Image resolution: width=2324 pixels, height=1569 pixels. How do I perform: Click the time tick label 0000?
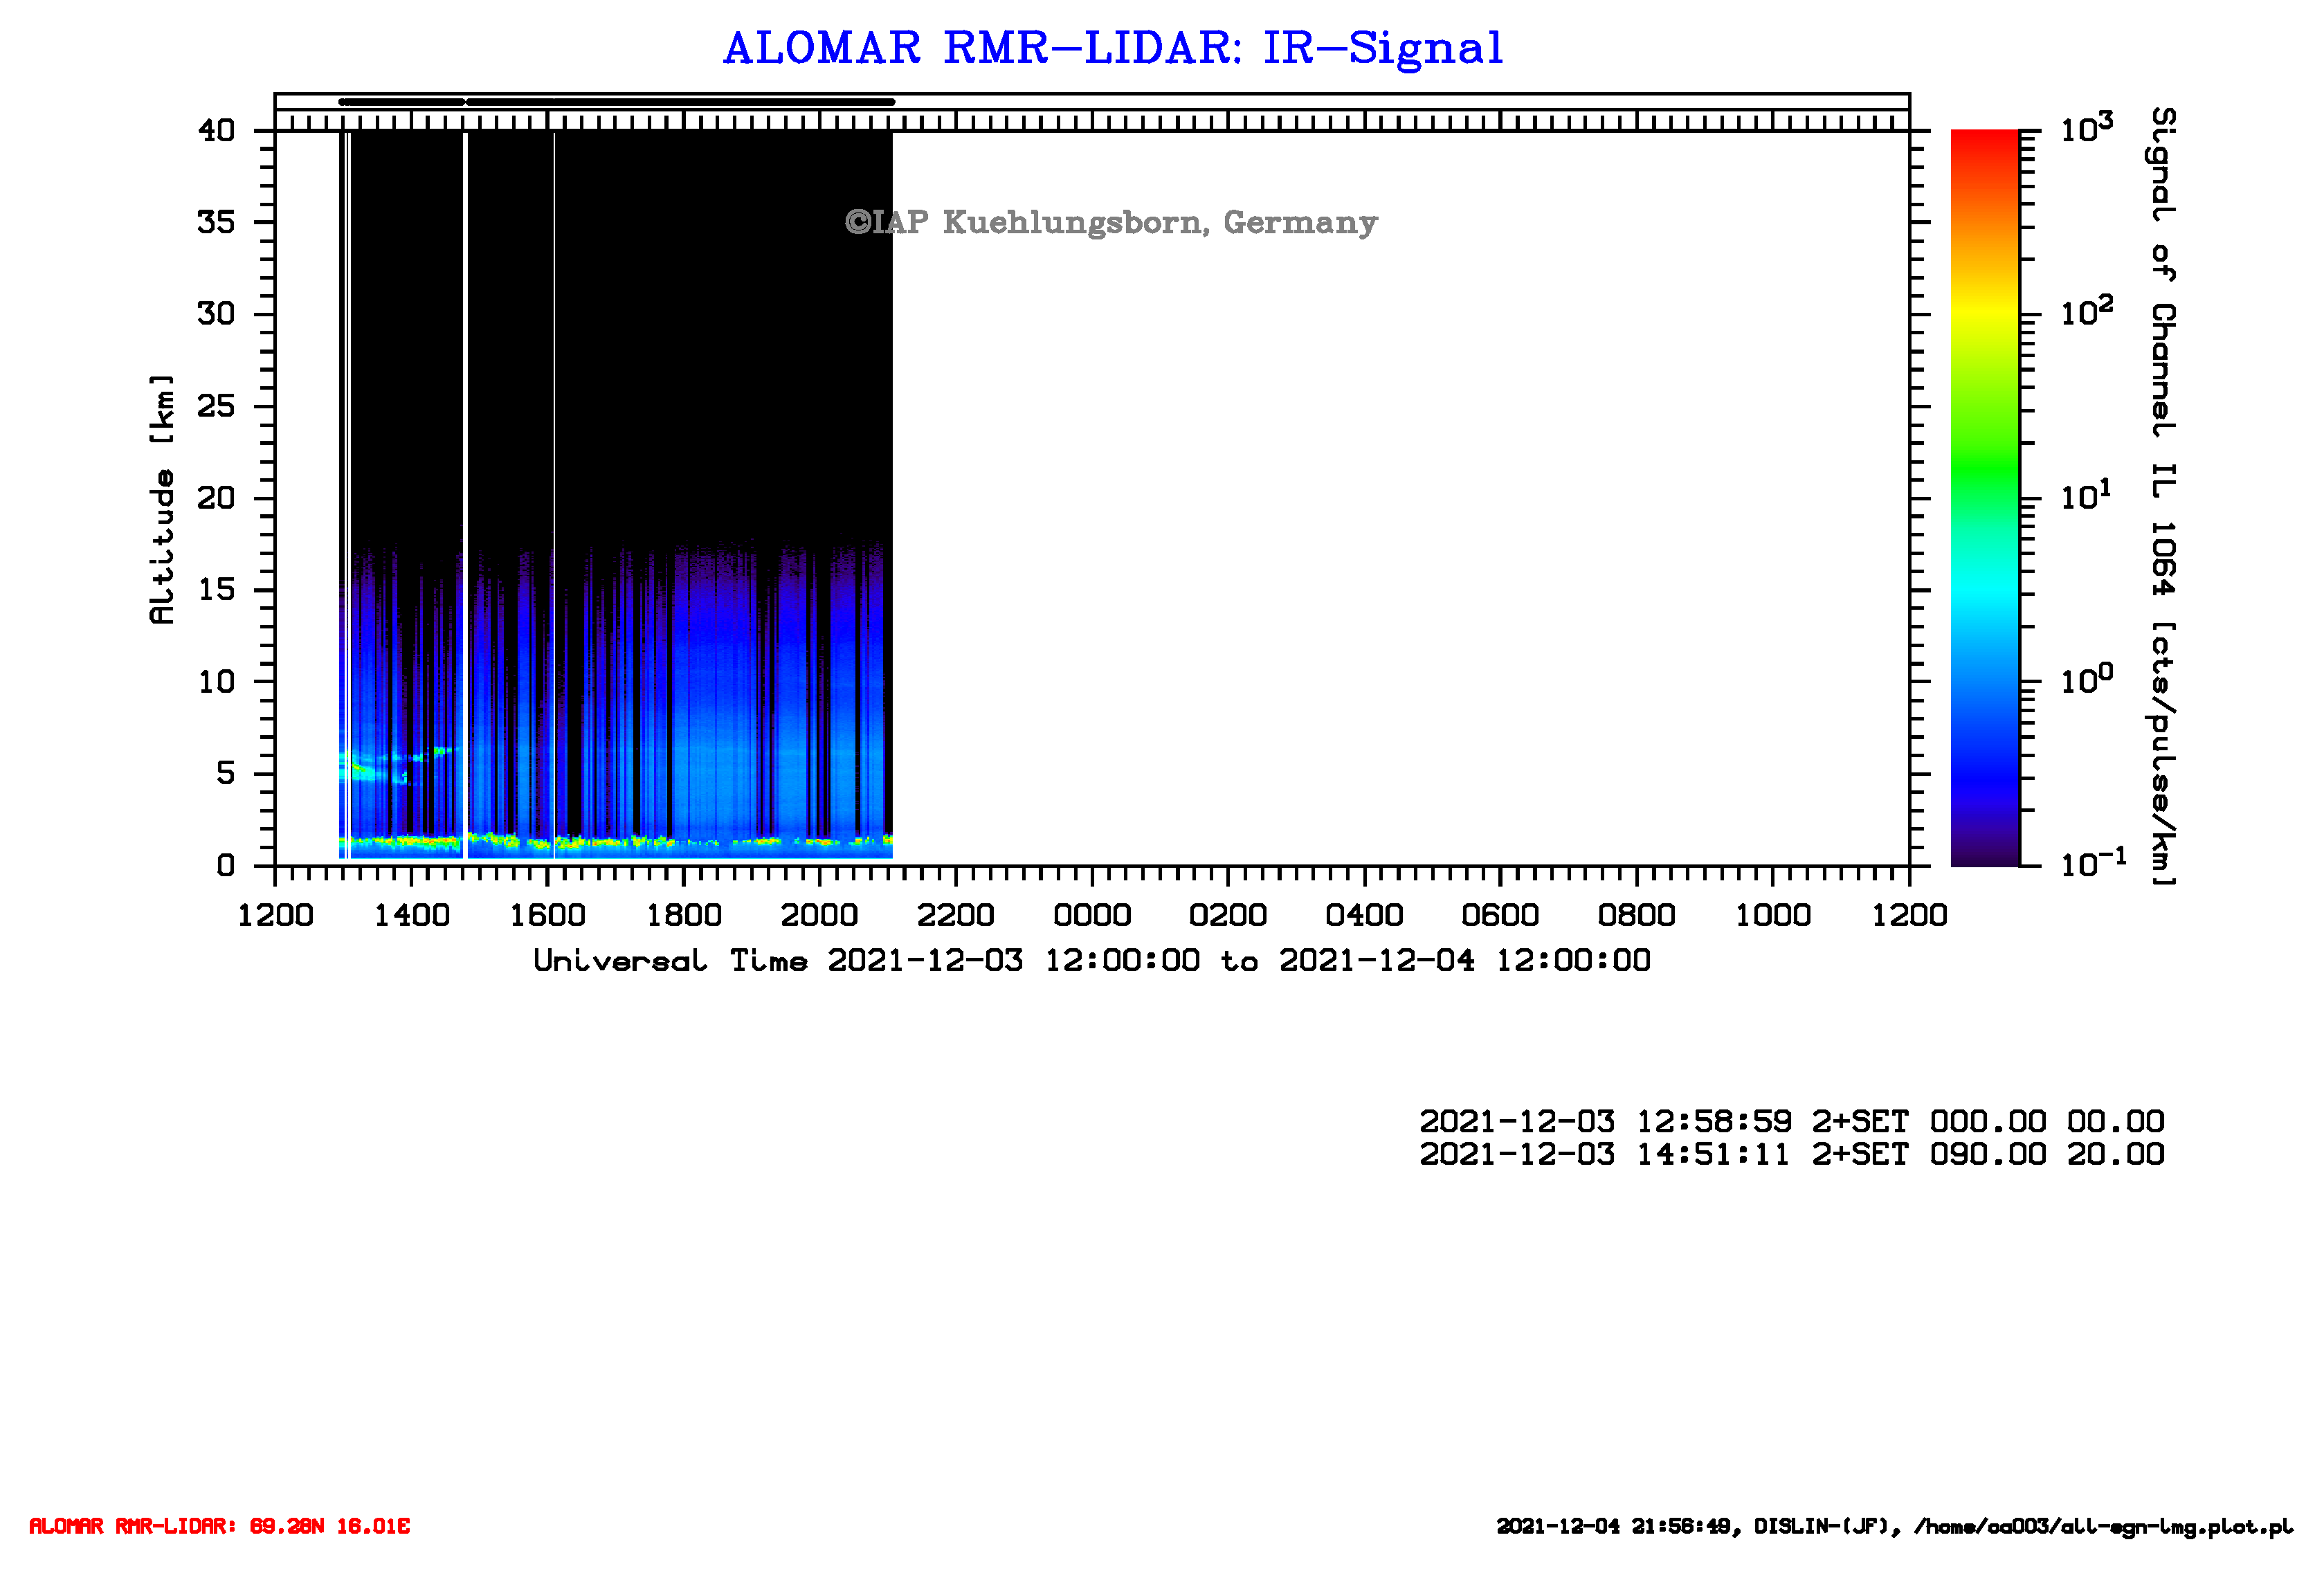pos(1091,915)
